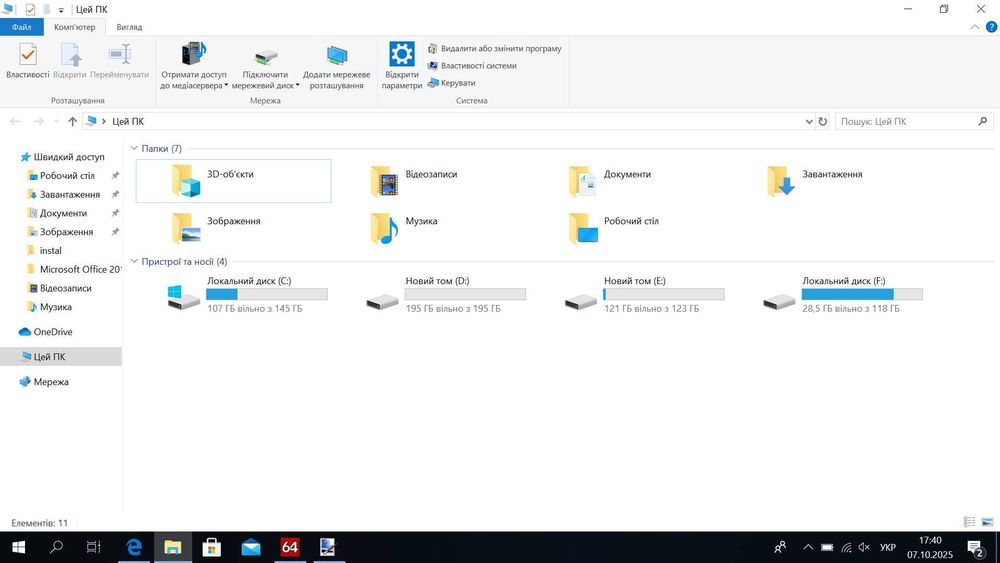Open the Властивості ribbon button
This screenshot has width=1000, height=563.
(27, 61)
